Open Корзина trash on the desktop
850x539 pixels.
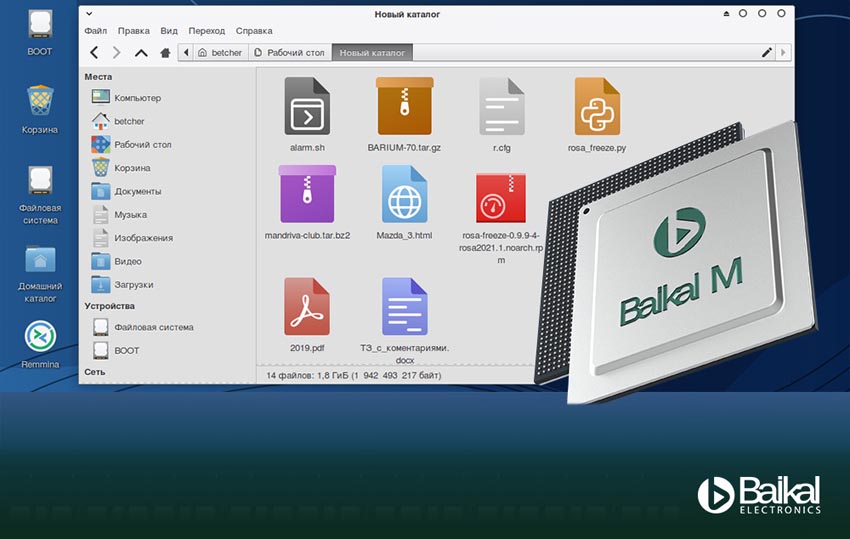[40, 110]
